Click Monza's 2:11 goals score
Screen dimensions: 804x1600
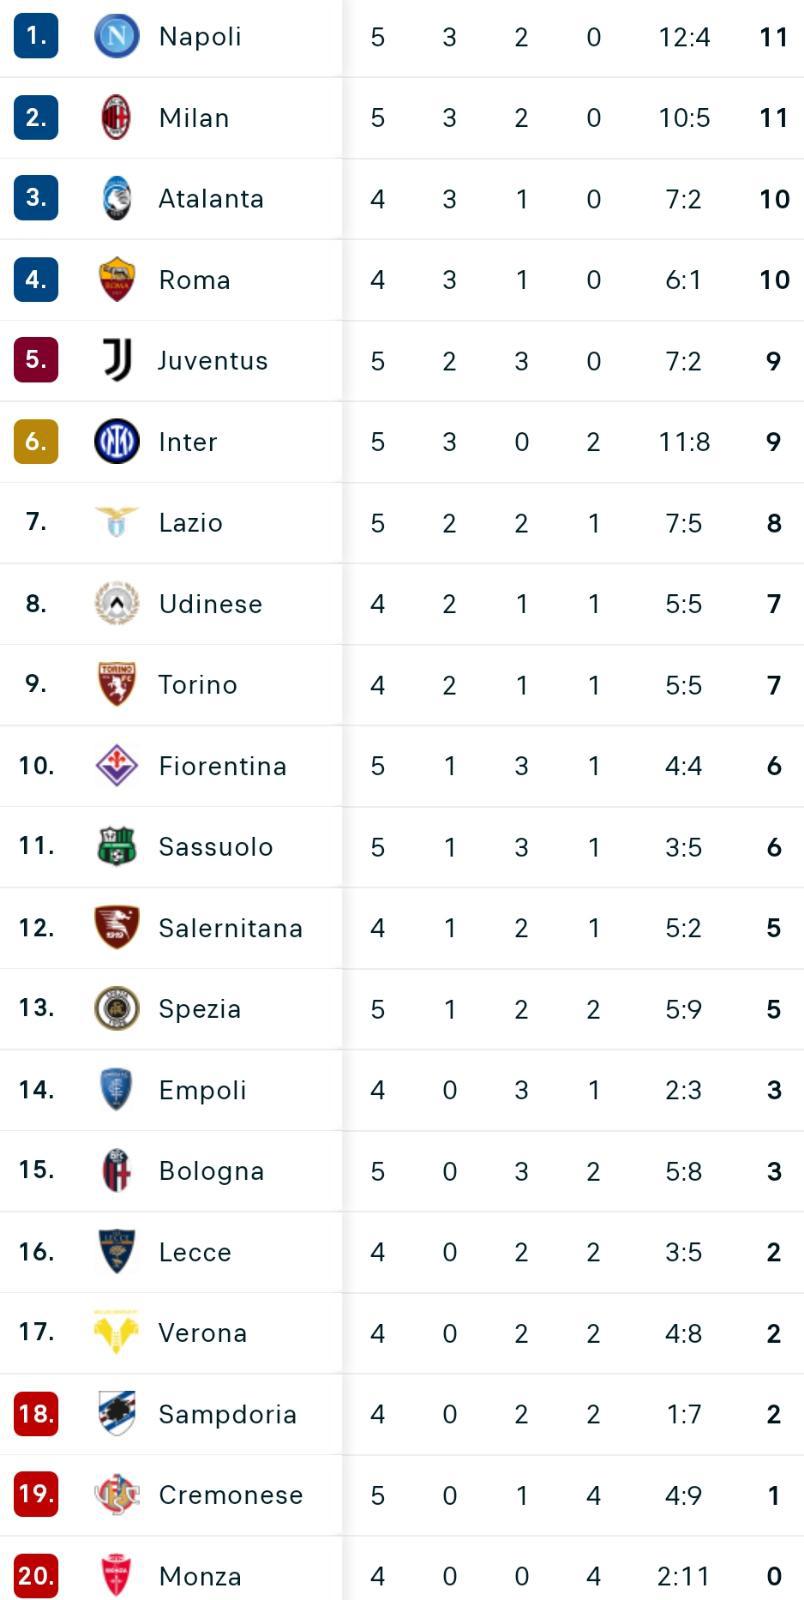tap(684, 1577)
